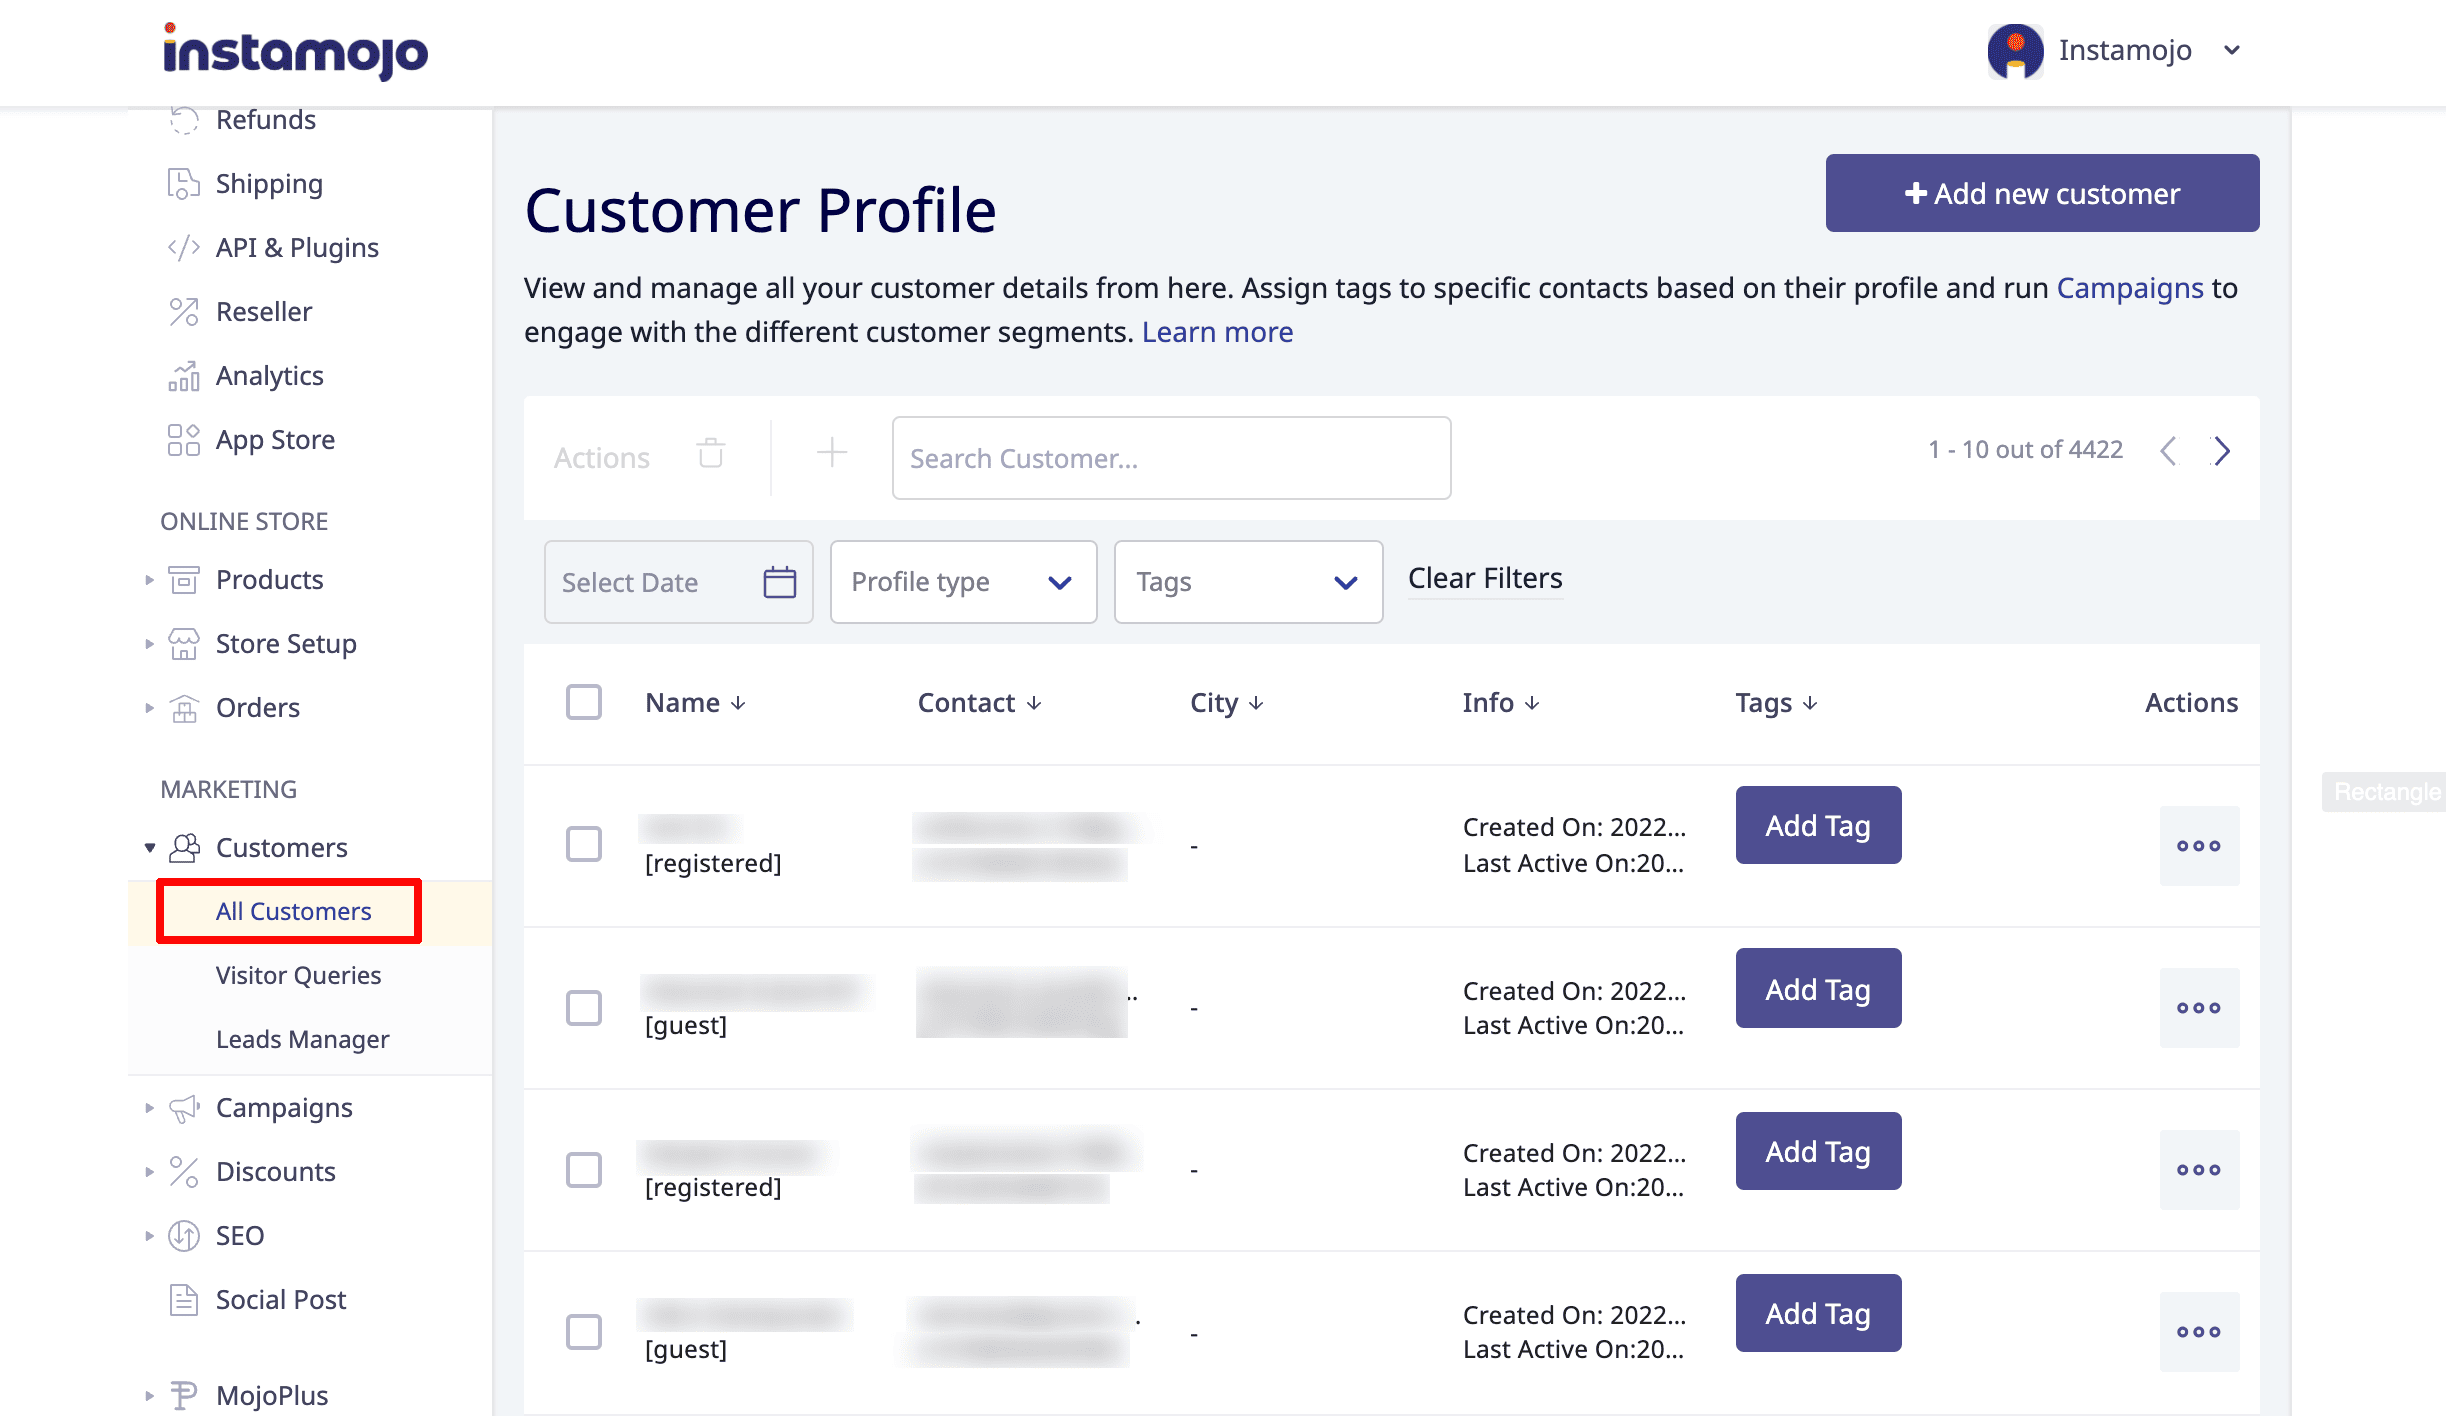Open the account dropdown chevron at top right
This screenshot has height=1416, width=2446.
[x=2232, y=50]
